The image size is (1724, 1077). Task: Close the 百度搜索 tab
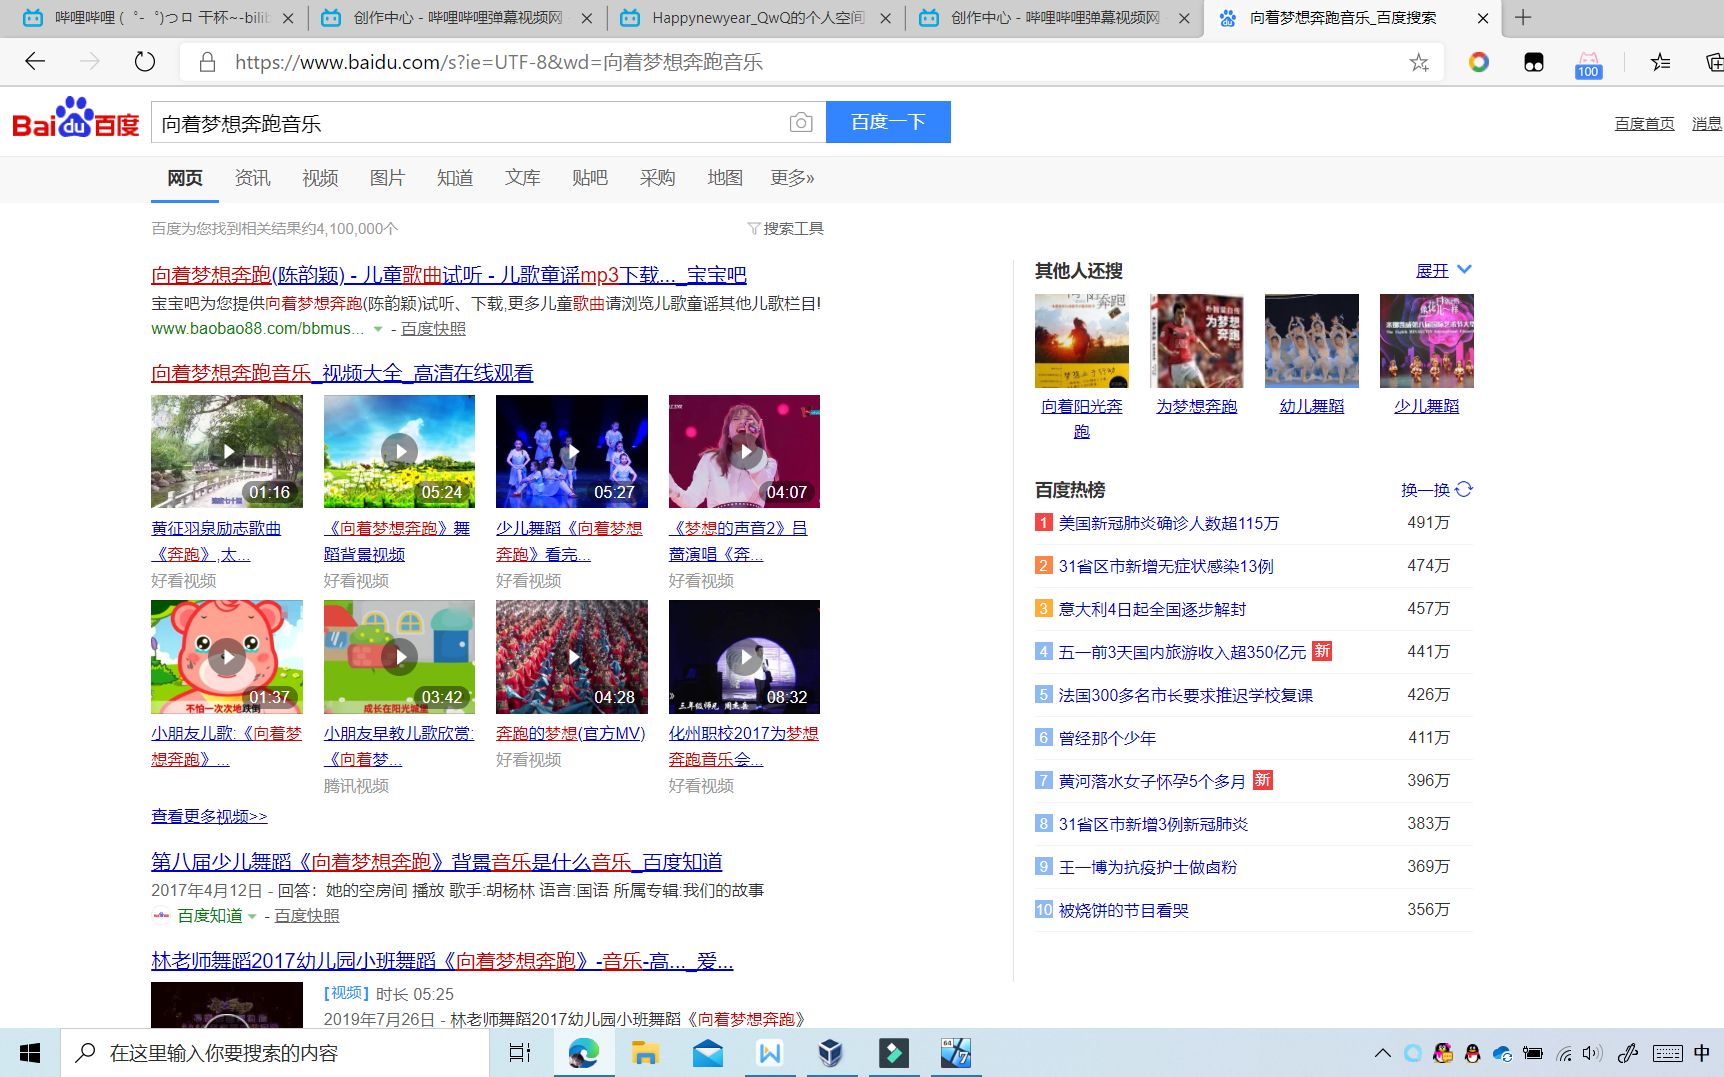pyautogui.click(x=1482, y=18)
